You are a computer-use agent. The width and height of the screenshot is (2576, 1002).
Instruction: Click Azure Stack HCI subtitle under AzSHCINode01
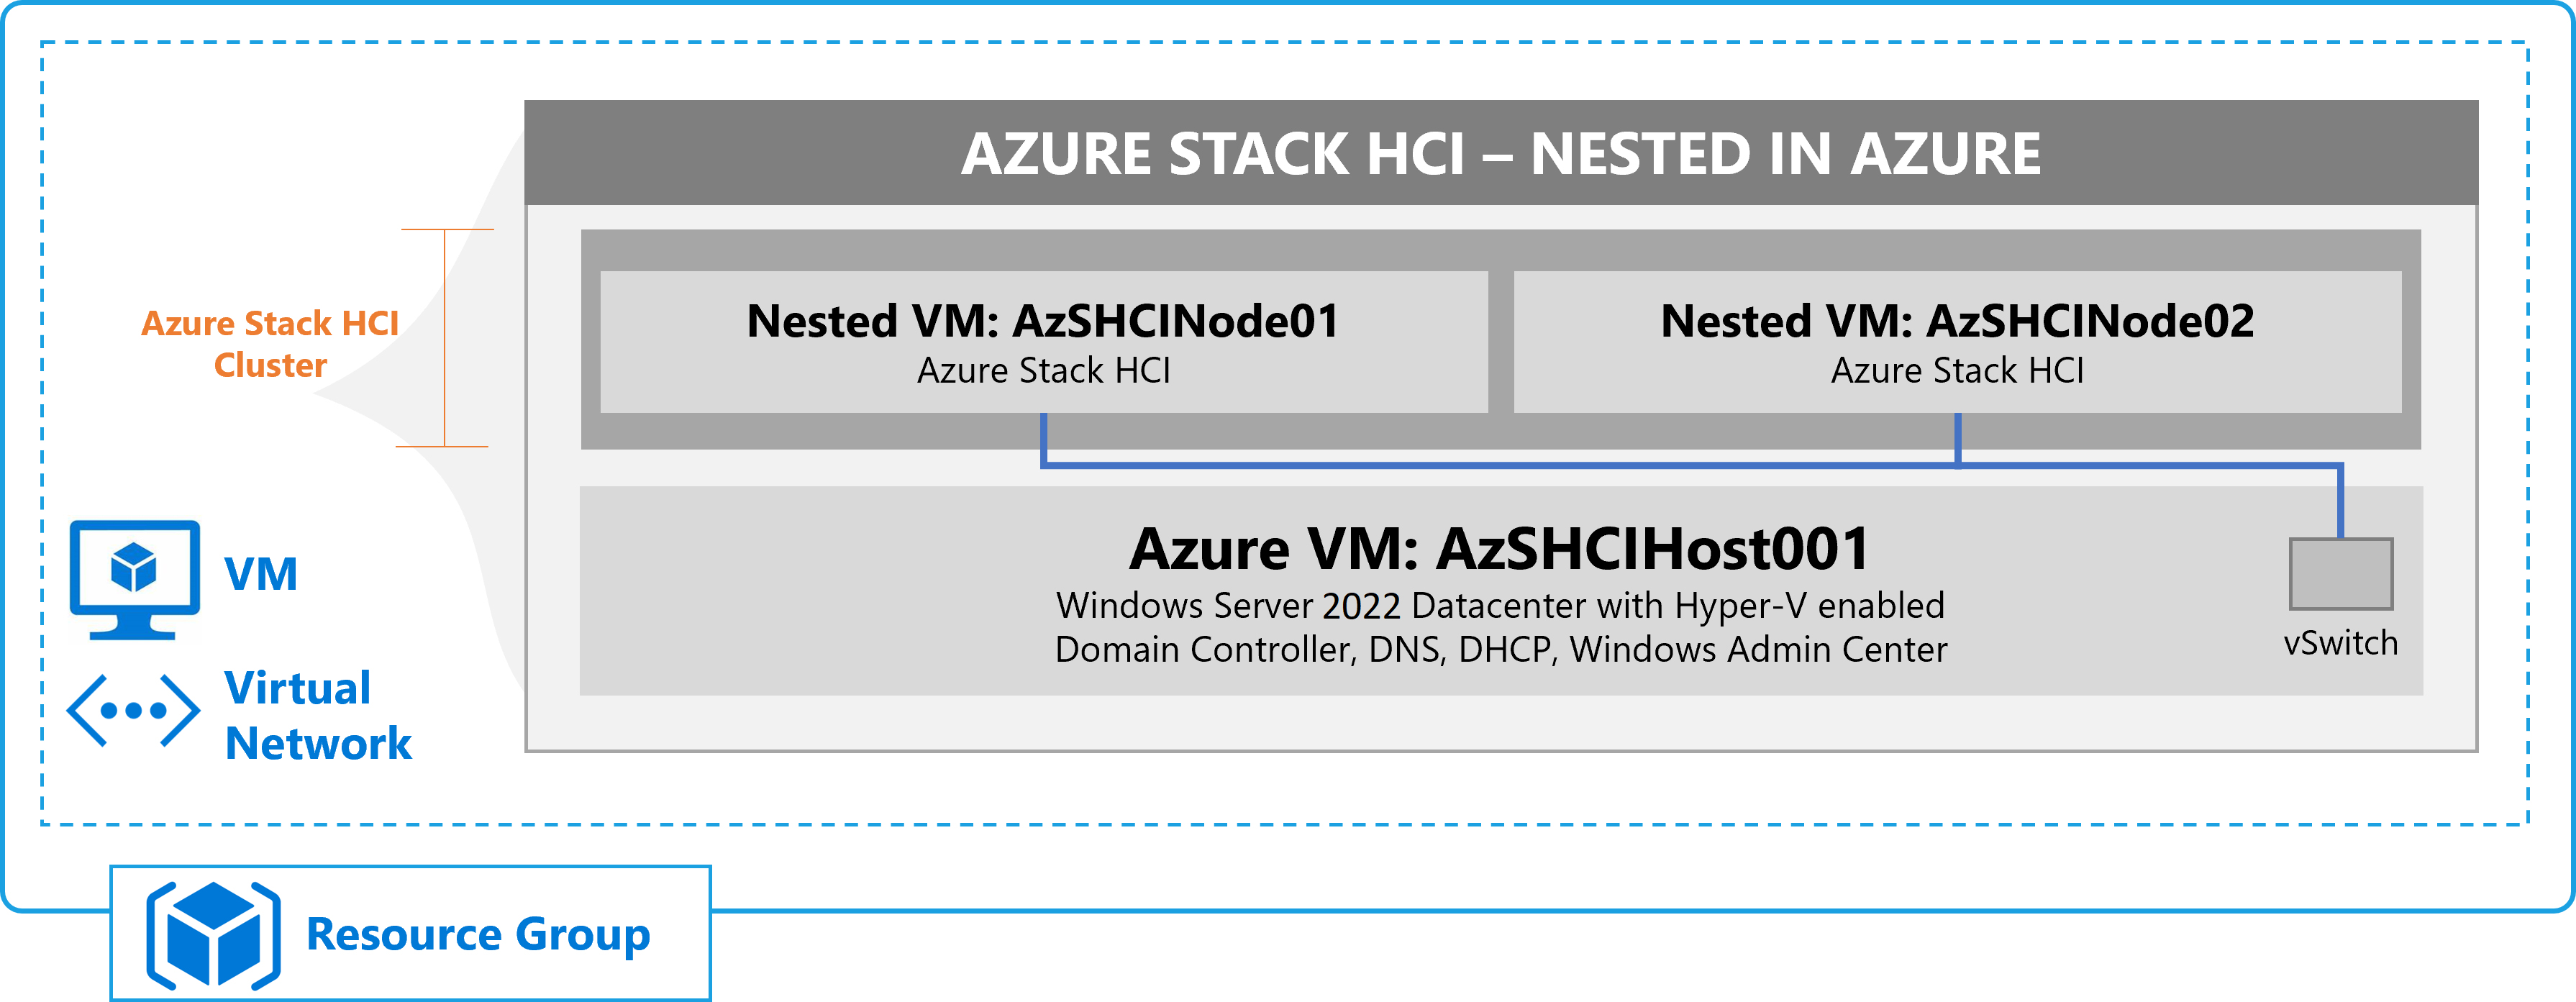(1043, 371)
